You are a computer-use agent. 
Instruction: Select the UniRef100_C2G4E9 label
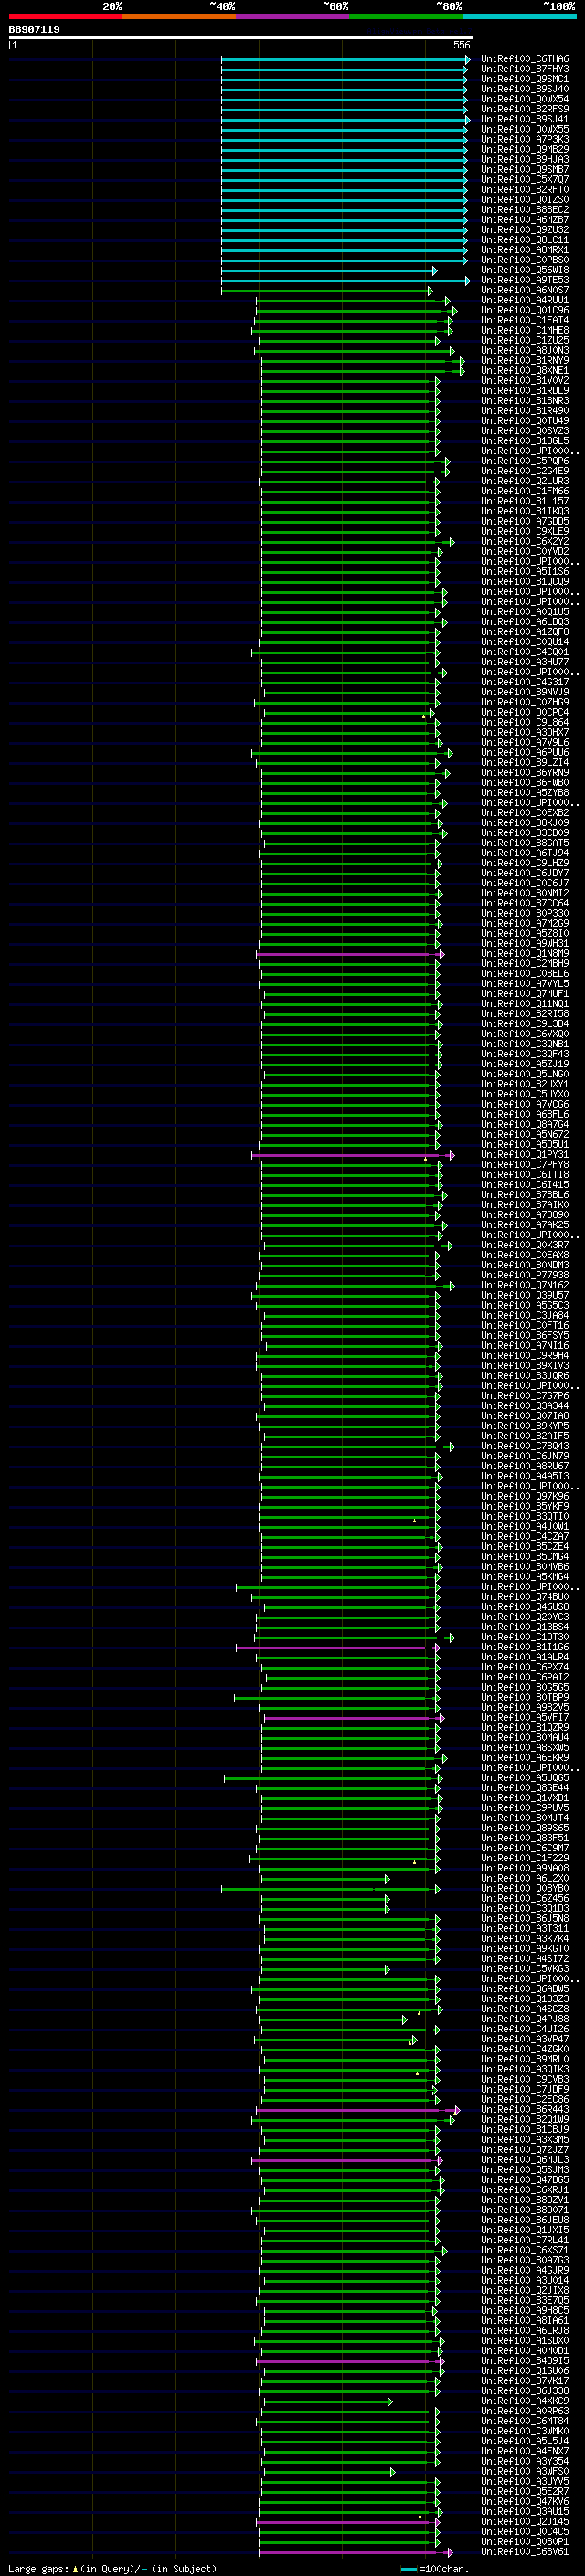(525, 472)
